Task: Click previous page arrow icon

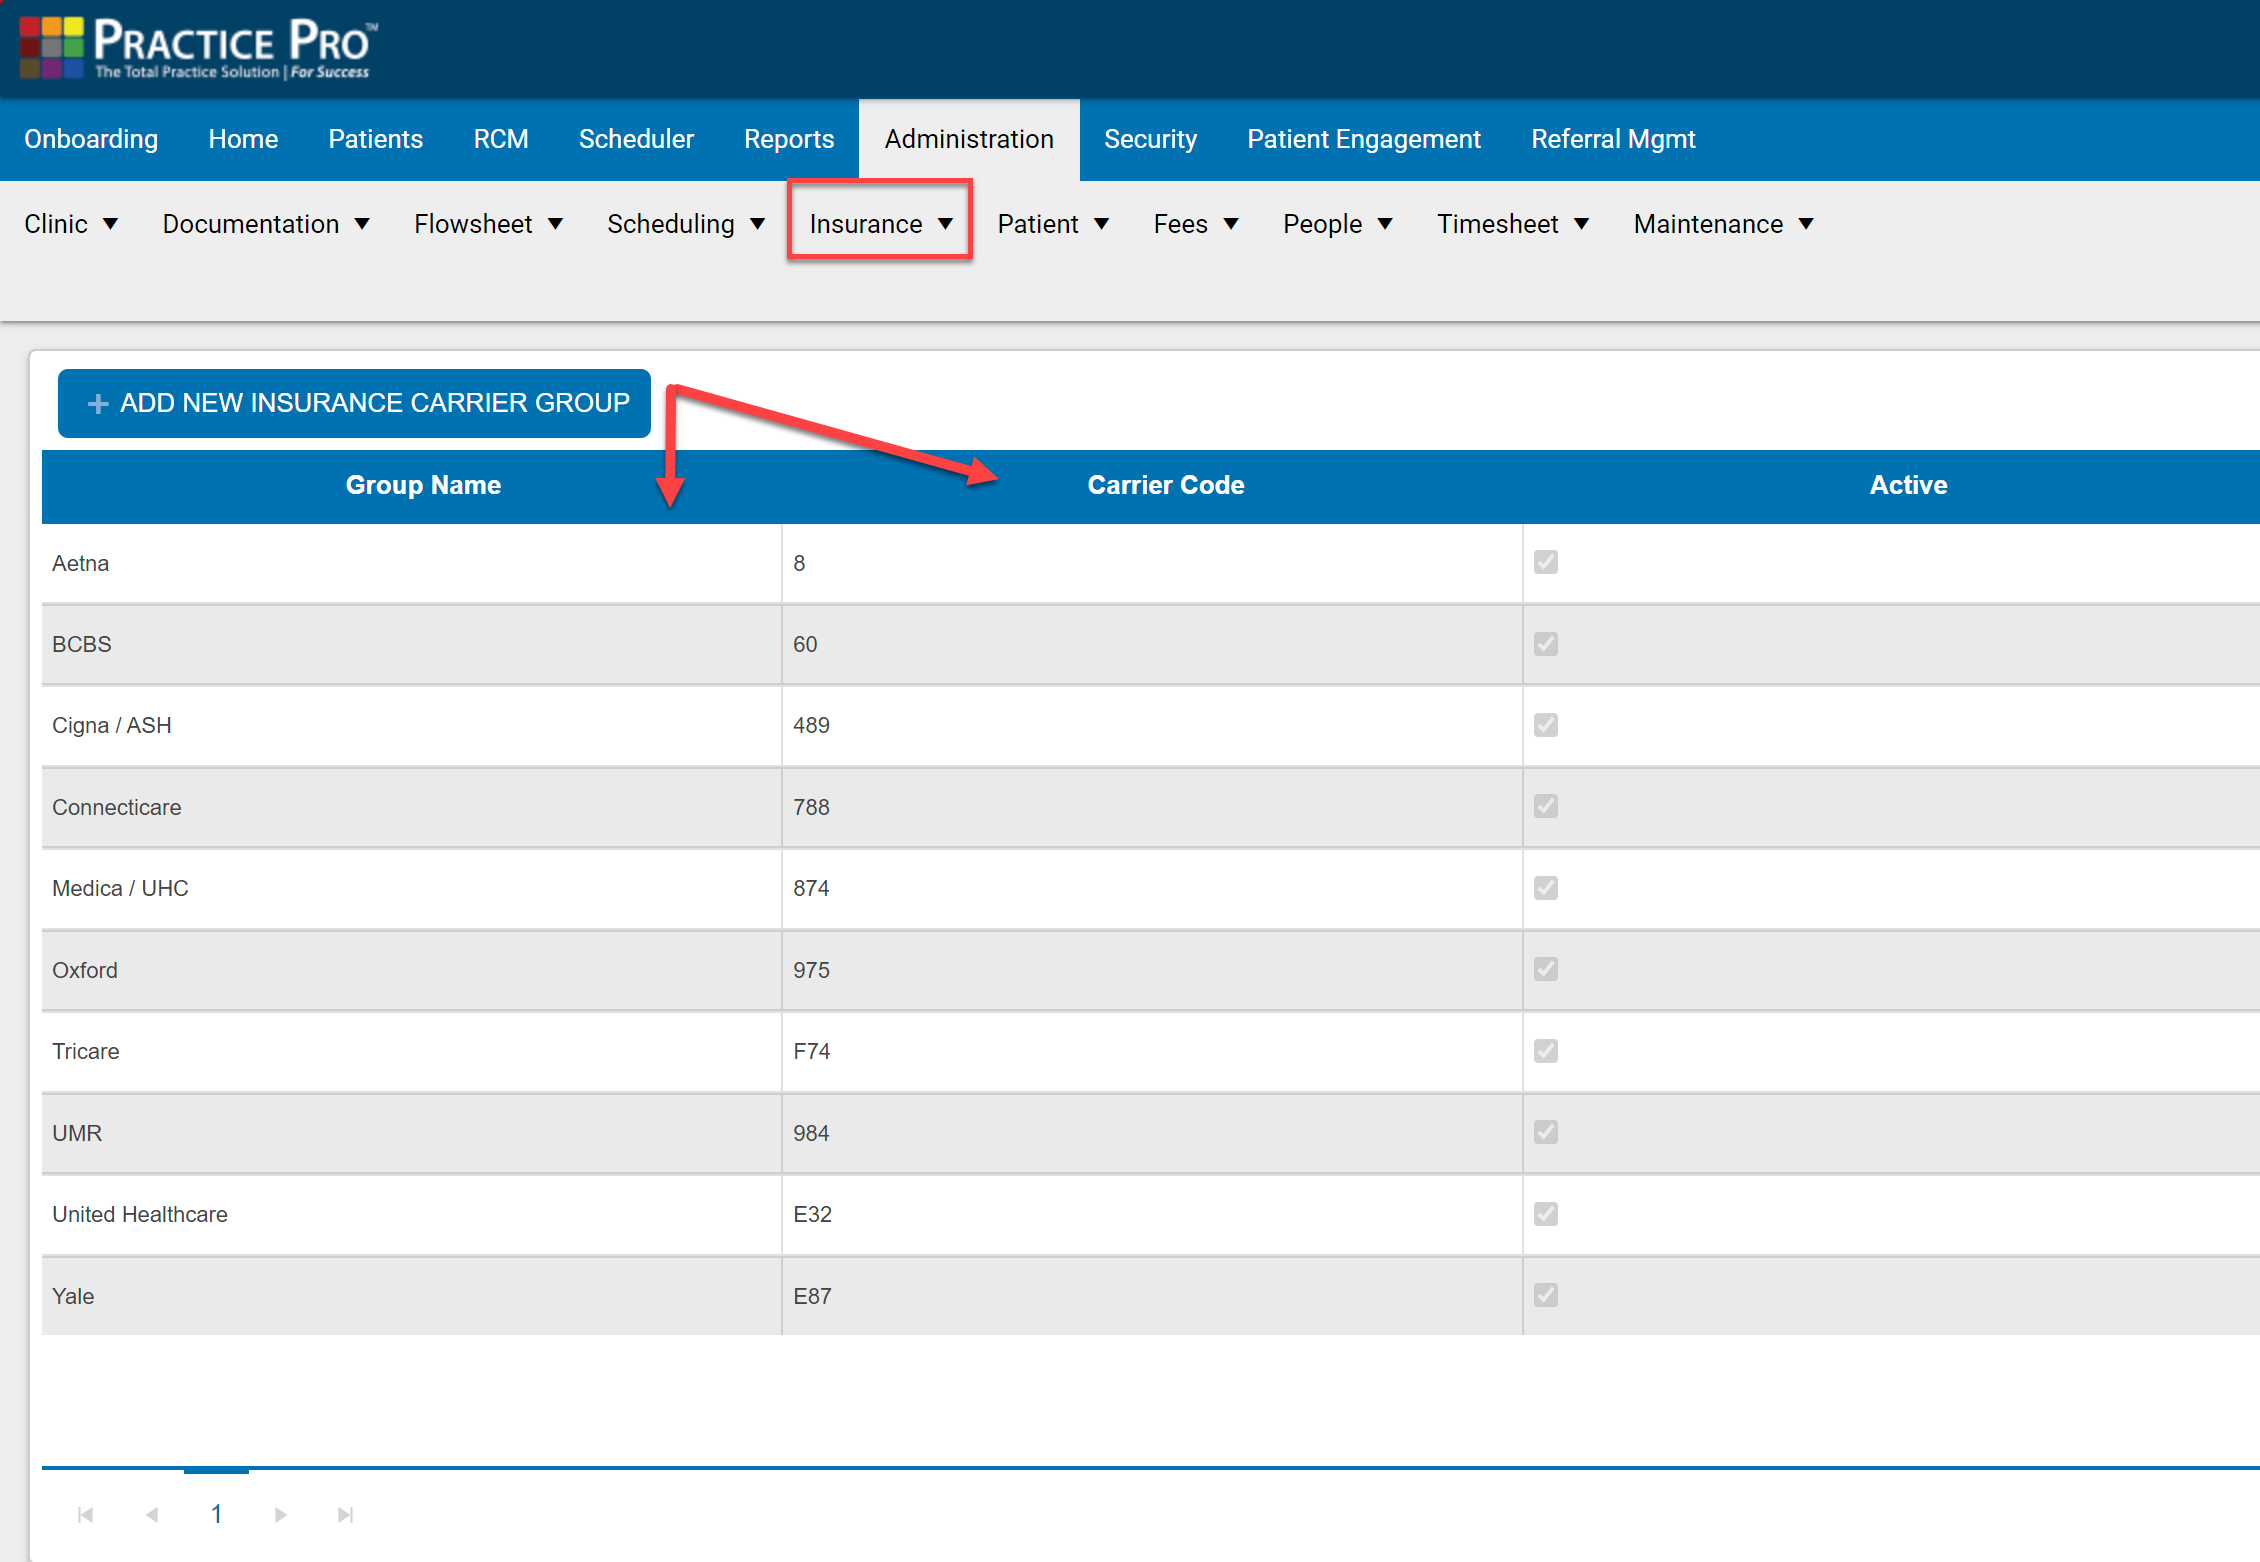Action: click(152, 1515)
